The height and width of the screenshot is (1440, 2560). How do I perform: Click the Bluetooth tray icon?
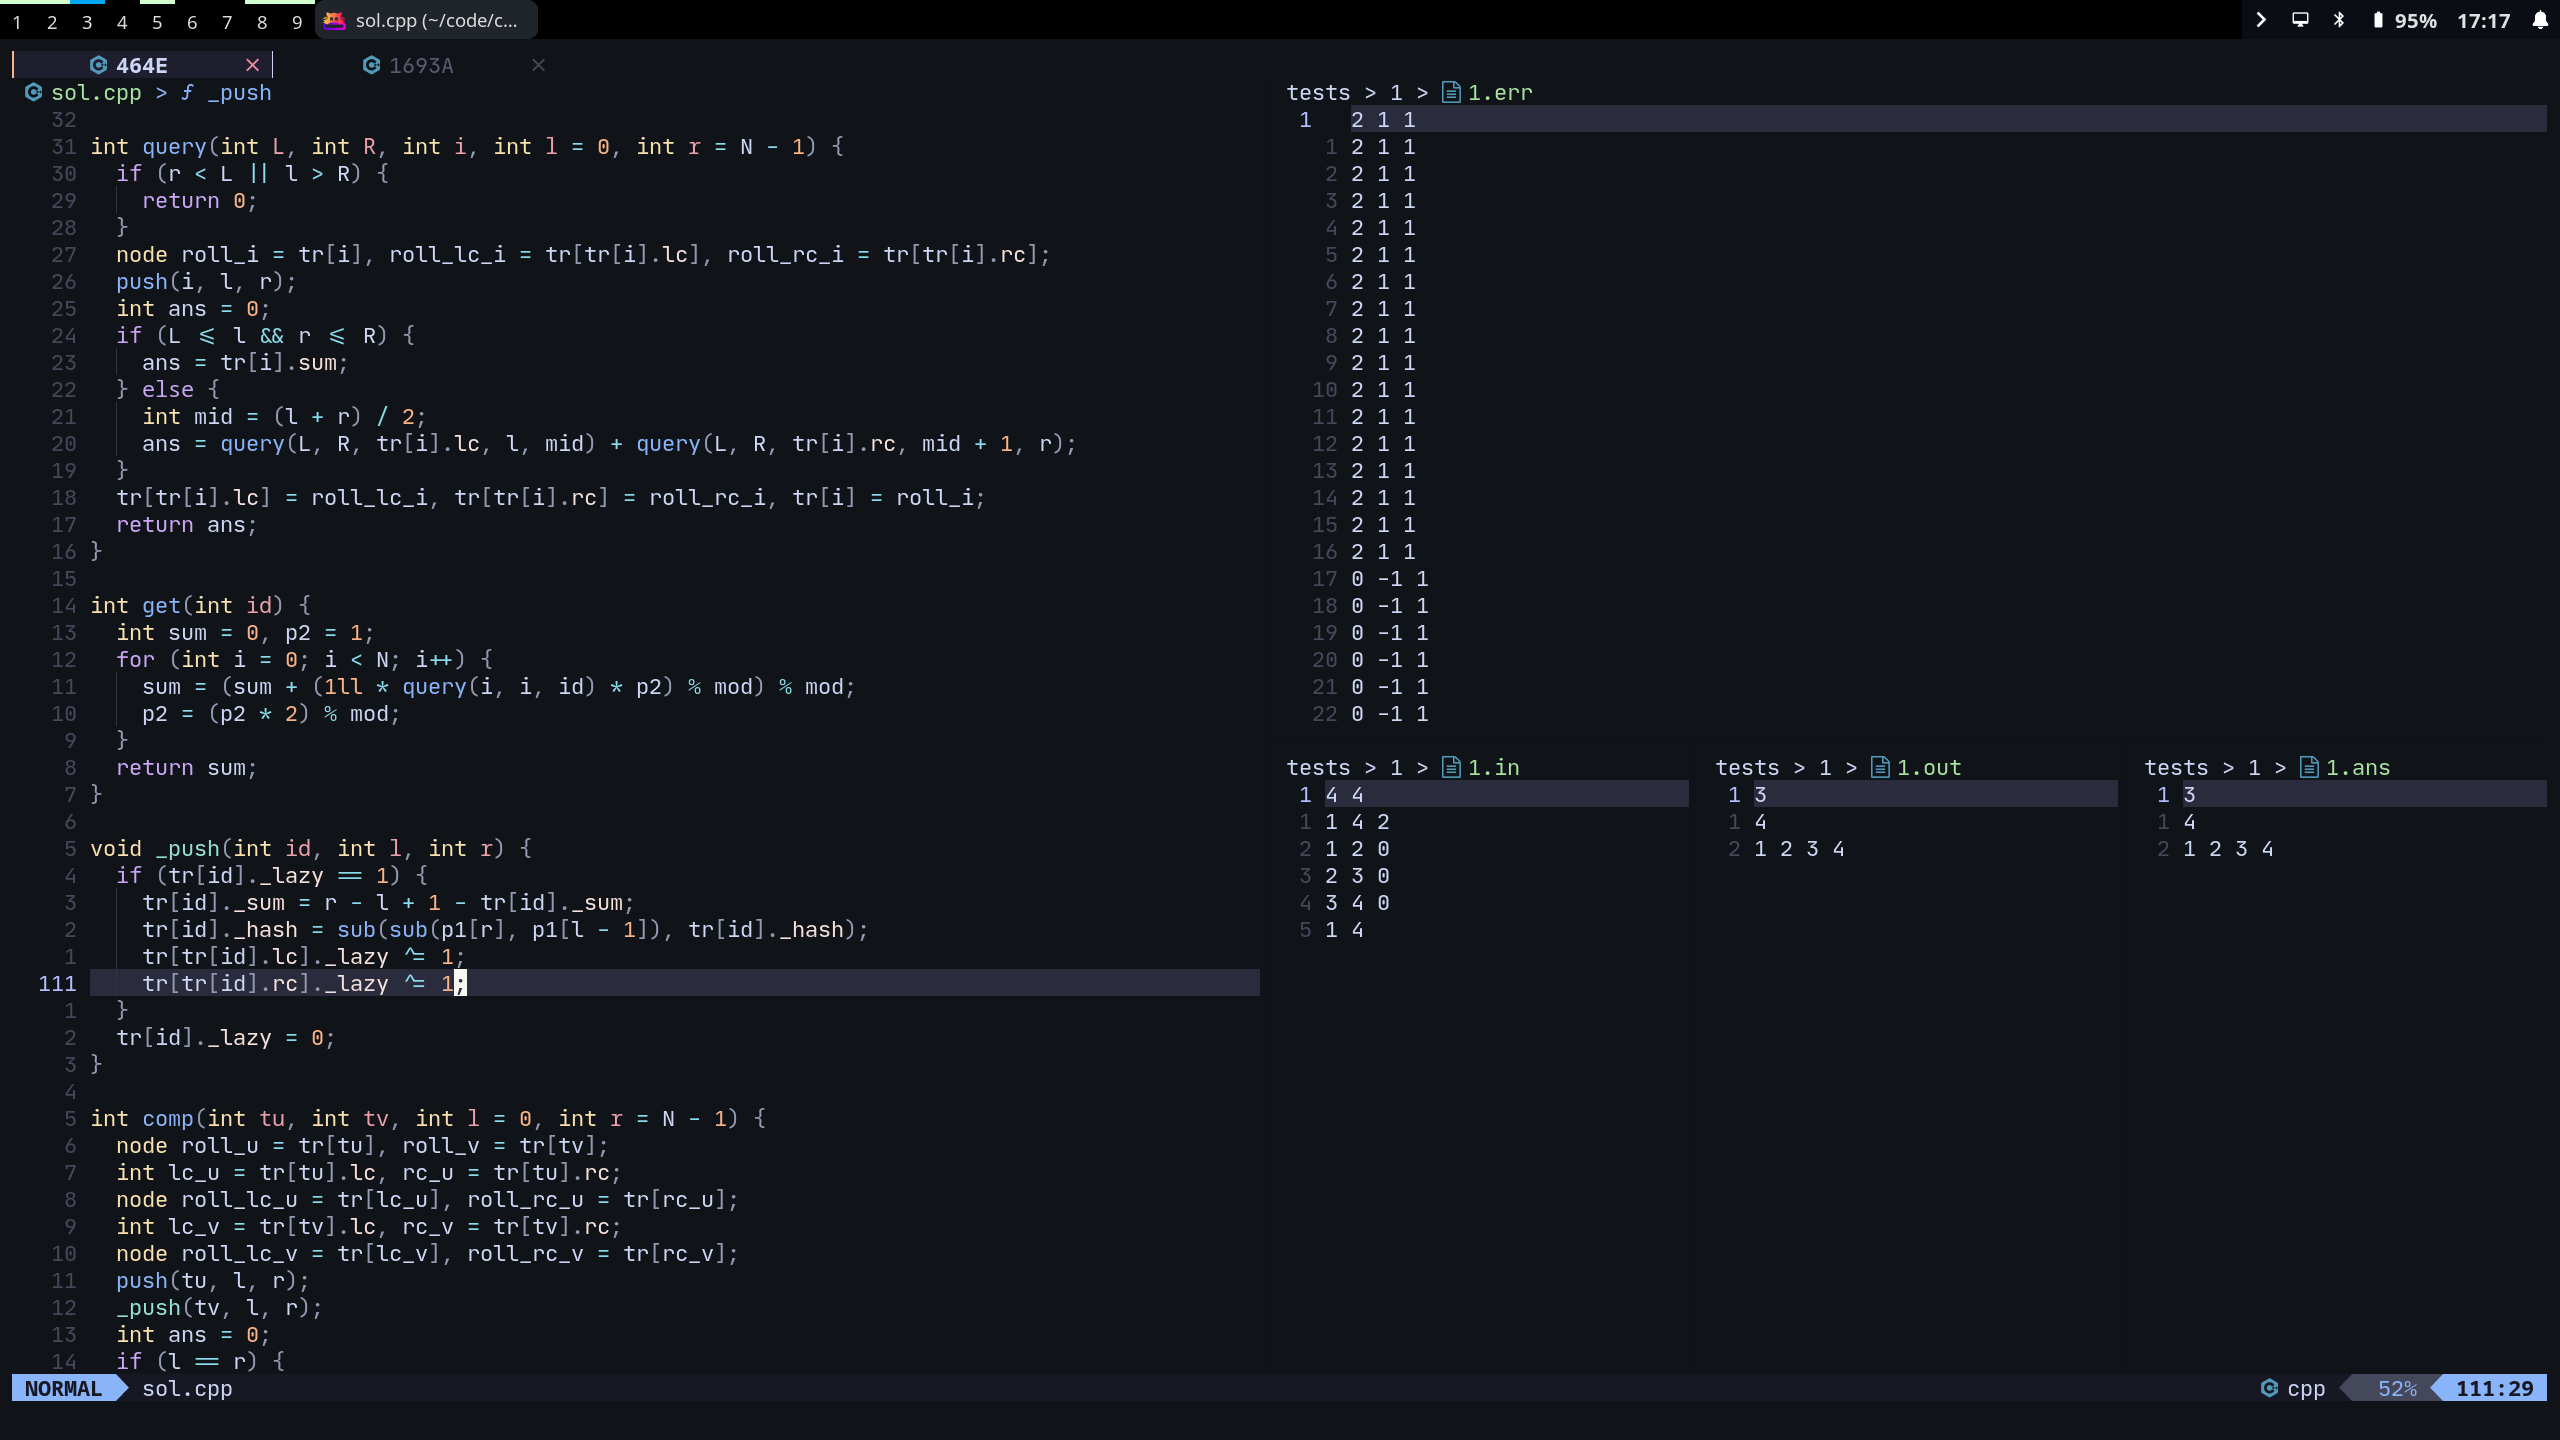2339,20
